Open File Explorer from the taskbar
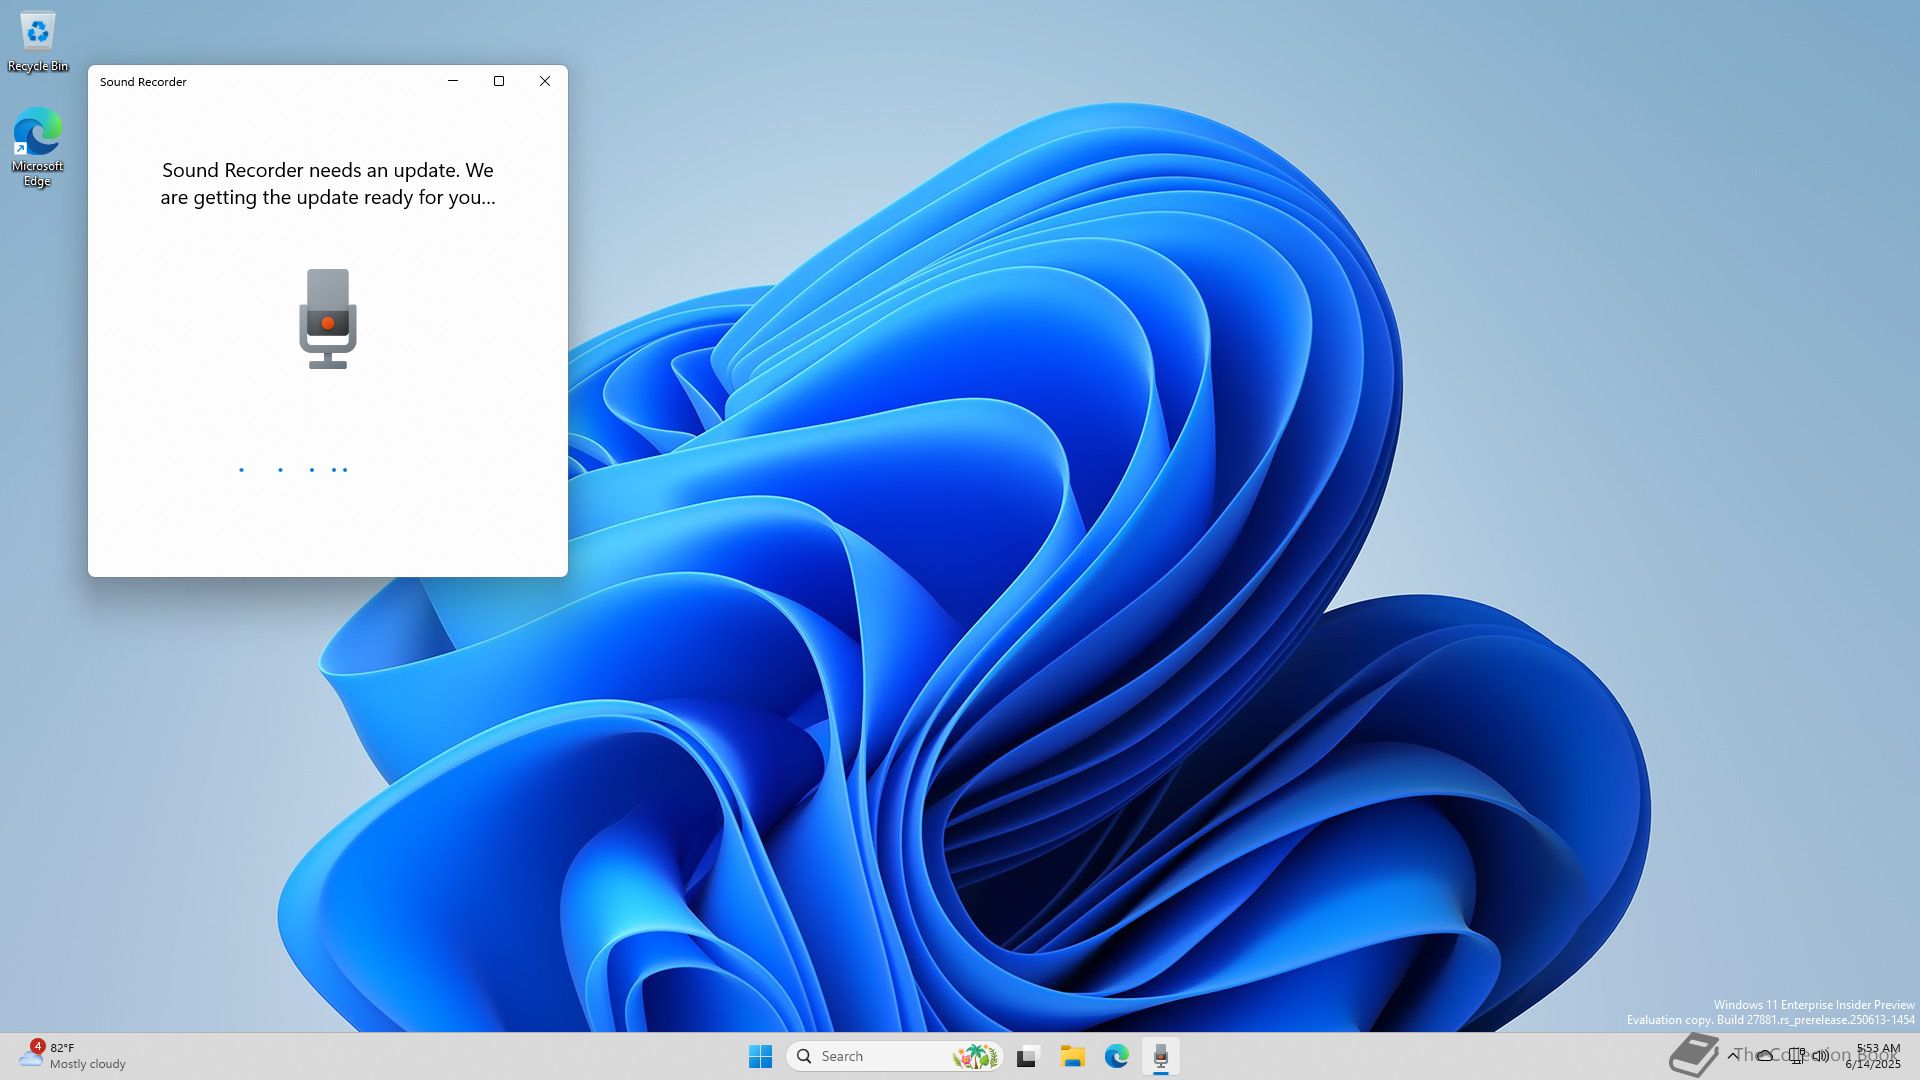This screenshot has height=1080, width=1920. point(1072,1056)
